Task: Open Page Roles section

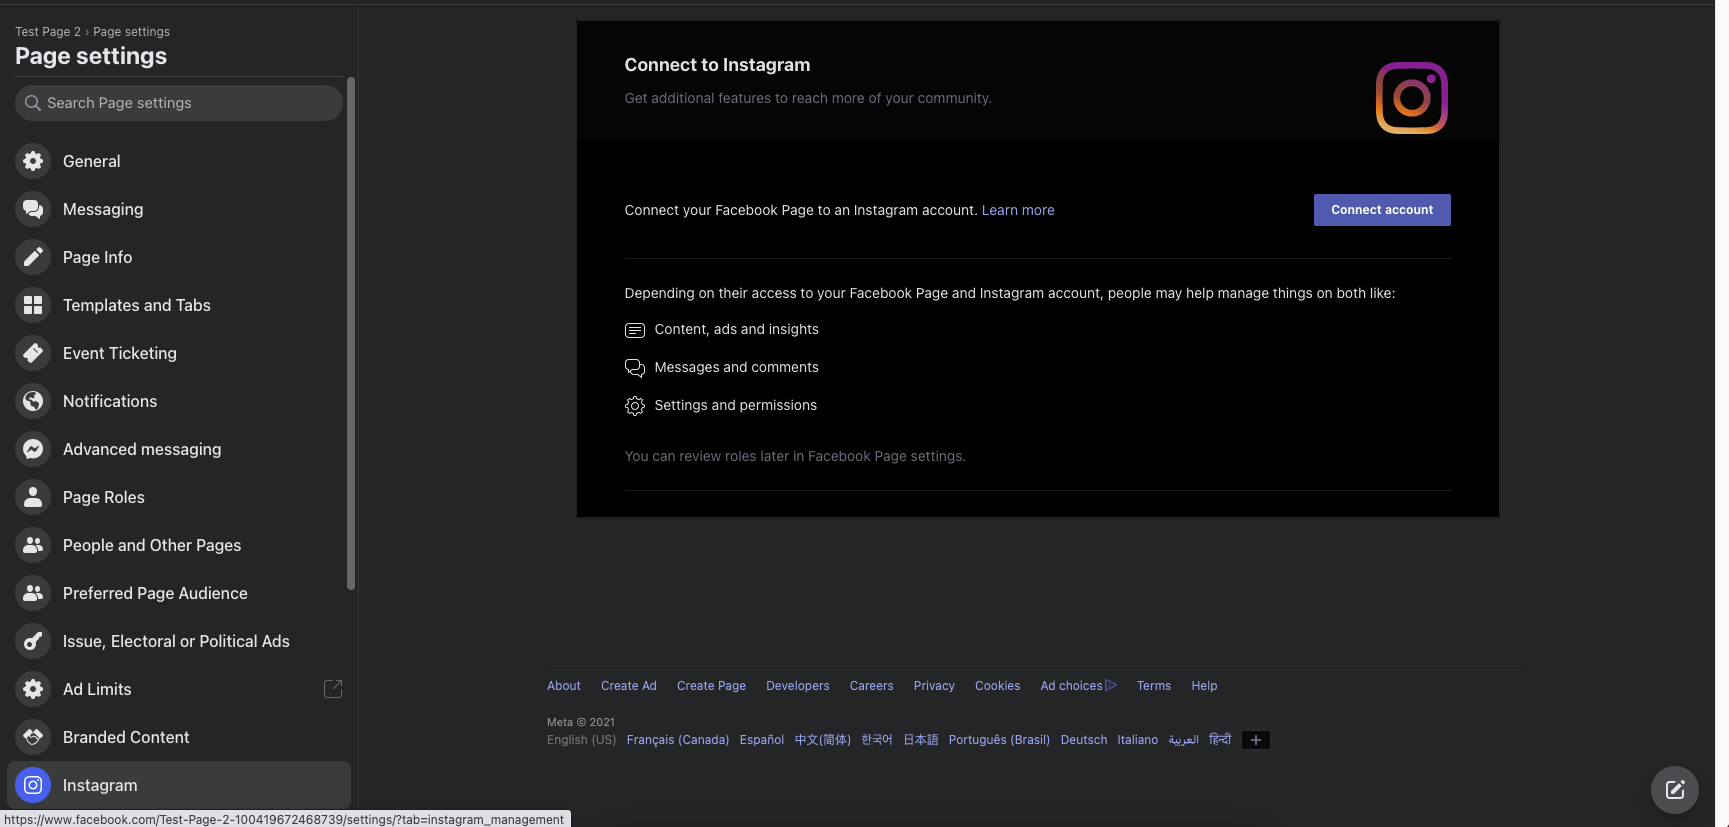Action: (179, 497)
